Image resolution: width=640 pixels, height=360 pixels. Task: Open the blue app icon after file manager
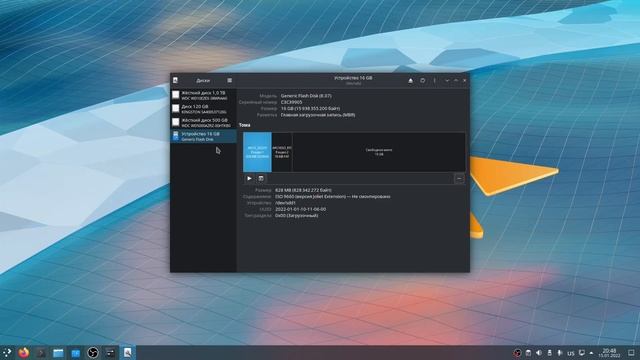click(76, 353)
